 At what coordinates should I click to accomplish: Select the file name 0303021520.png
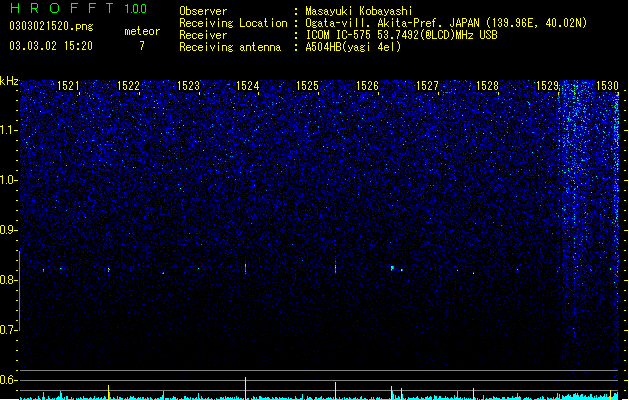[51, 26]
